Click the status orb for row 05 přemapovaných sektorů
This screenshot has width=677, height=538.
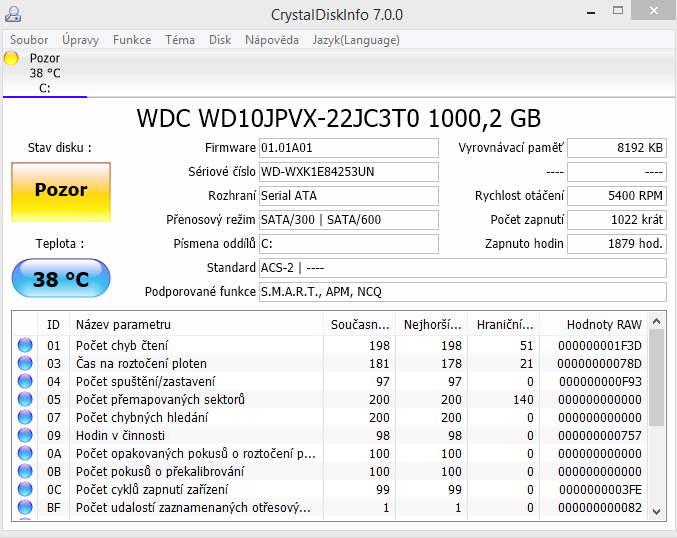25,399
